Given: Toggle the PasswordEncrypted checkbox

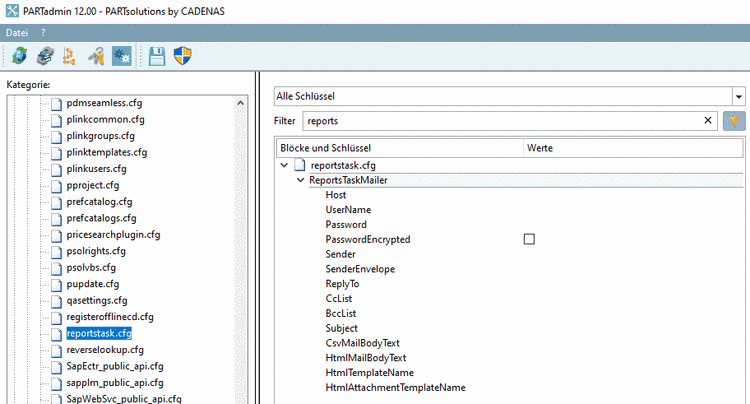Looking at the screenshot, I should tap(530, 239).
